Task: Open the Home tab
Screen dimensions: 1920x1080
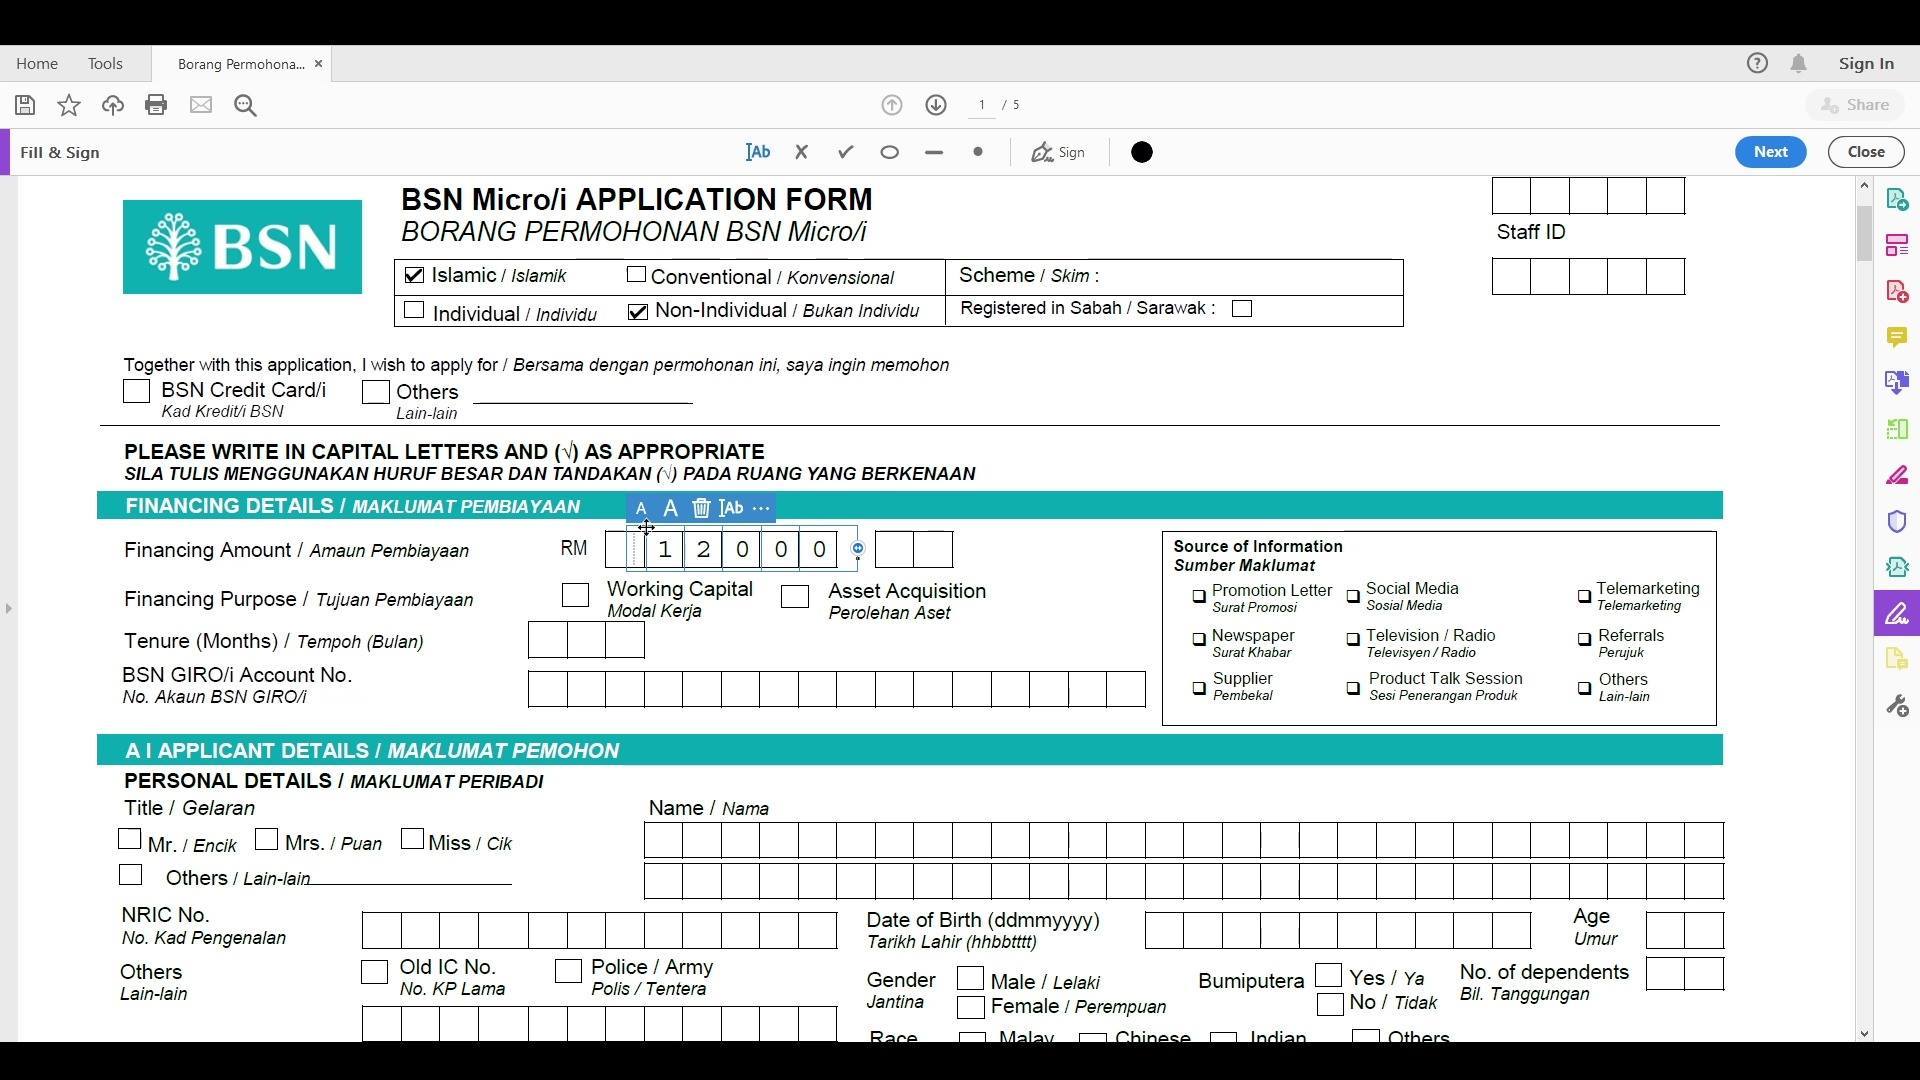Action: point(37,63)
